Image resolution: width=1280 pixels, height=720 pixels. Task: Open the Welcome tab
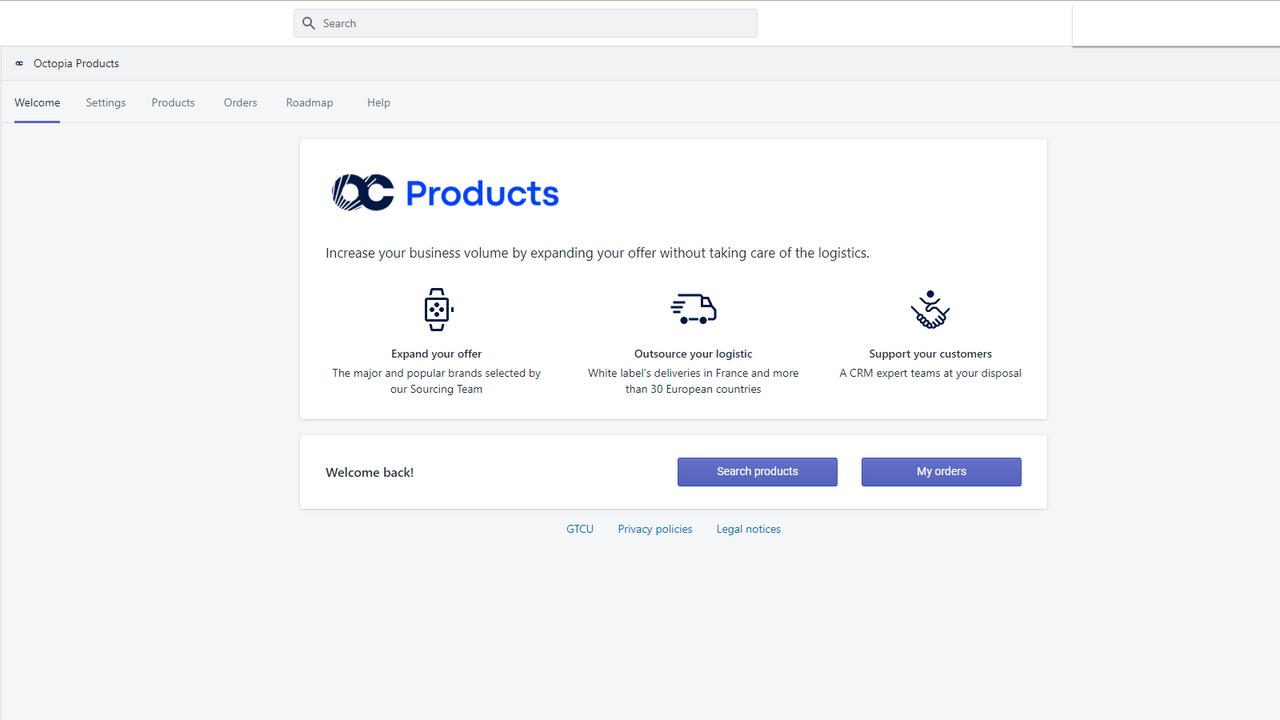[x=37, y=103]
